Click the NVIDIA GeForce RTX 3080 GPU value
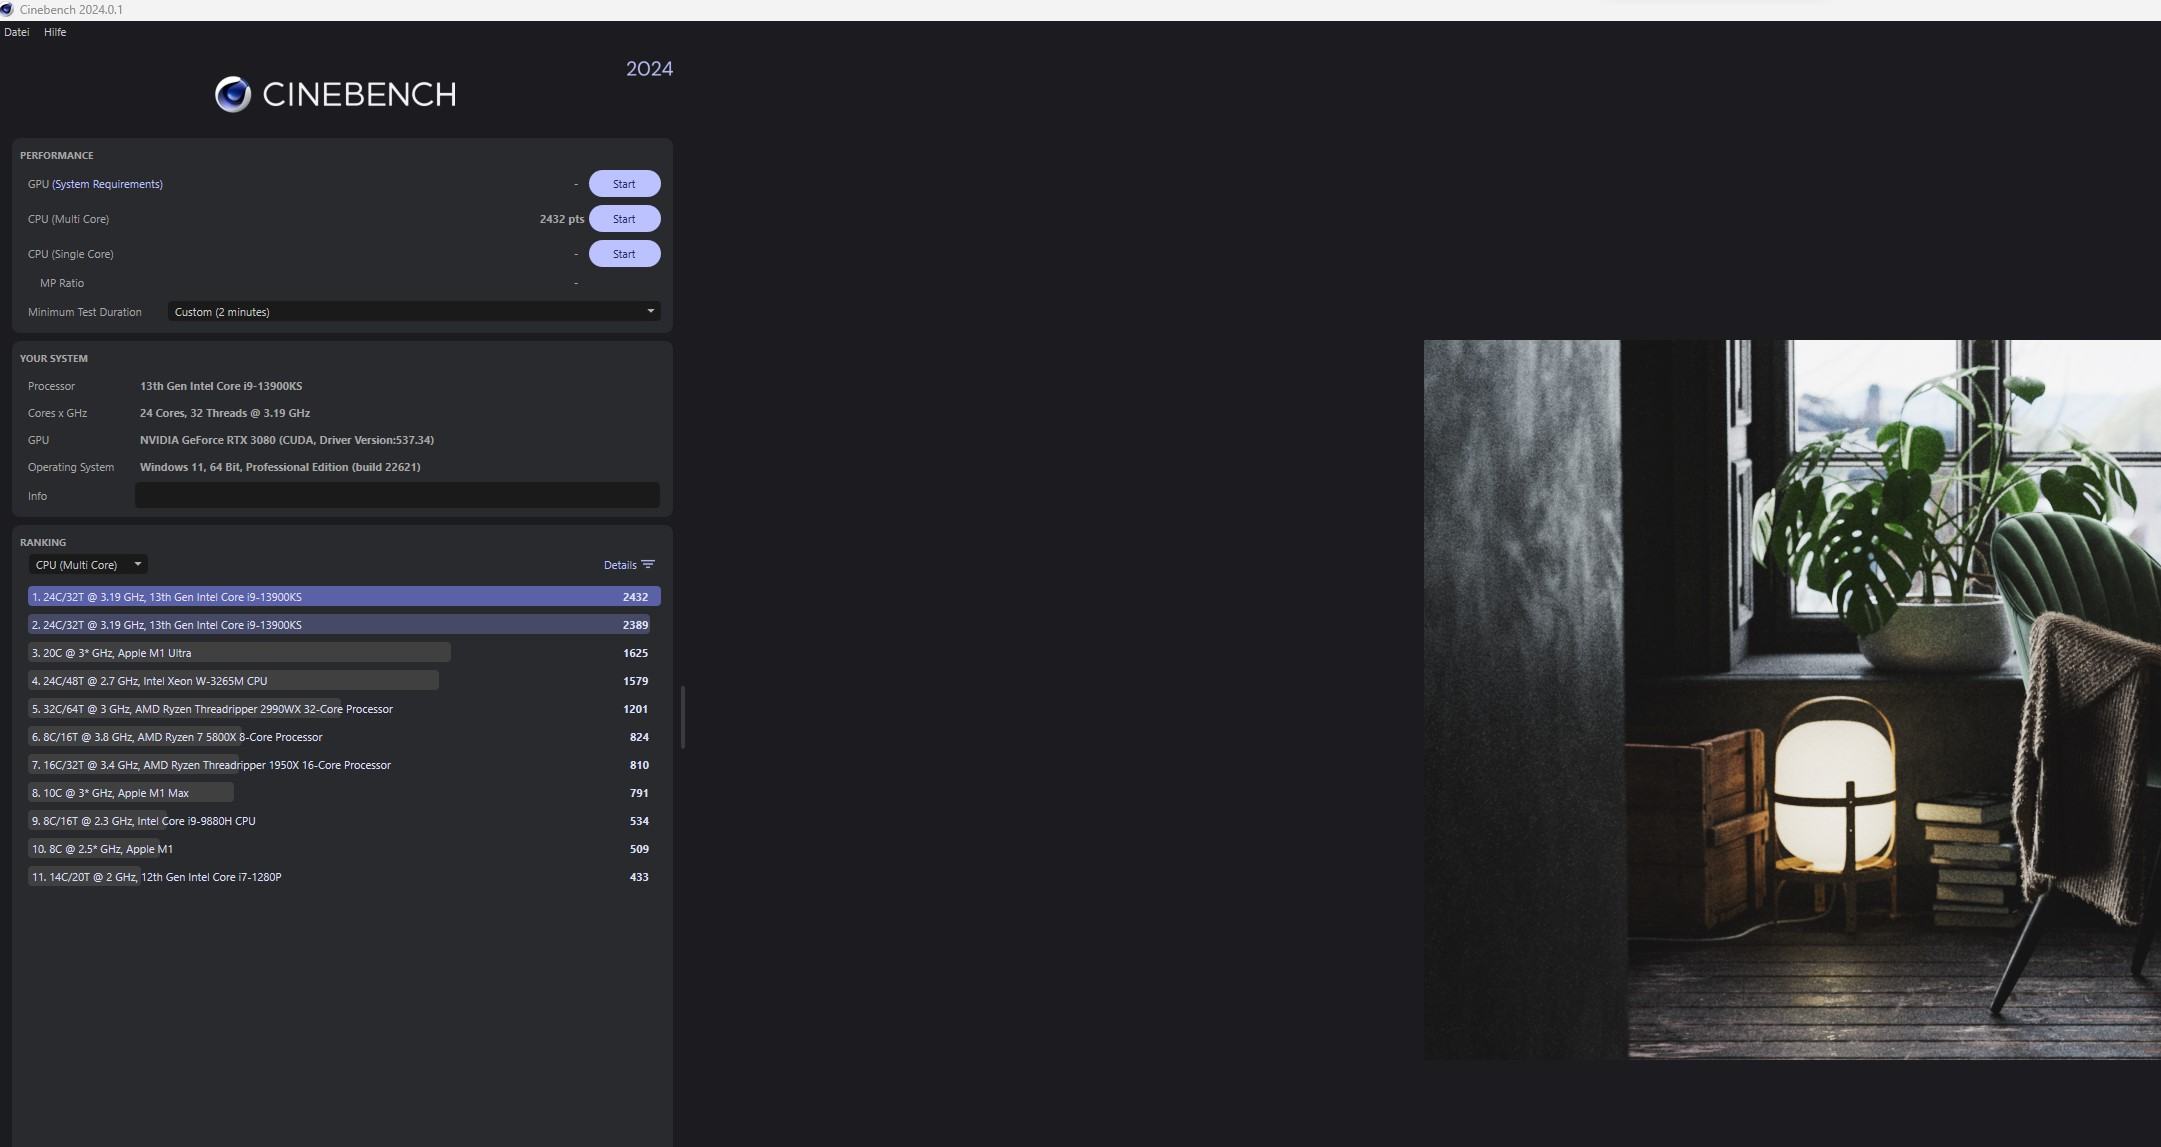Screen dimensions: 2161x1147 pyautogui.click(x=287, y=440)
